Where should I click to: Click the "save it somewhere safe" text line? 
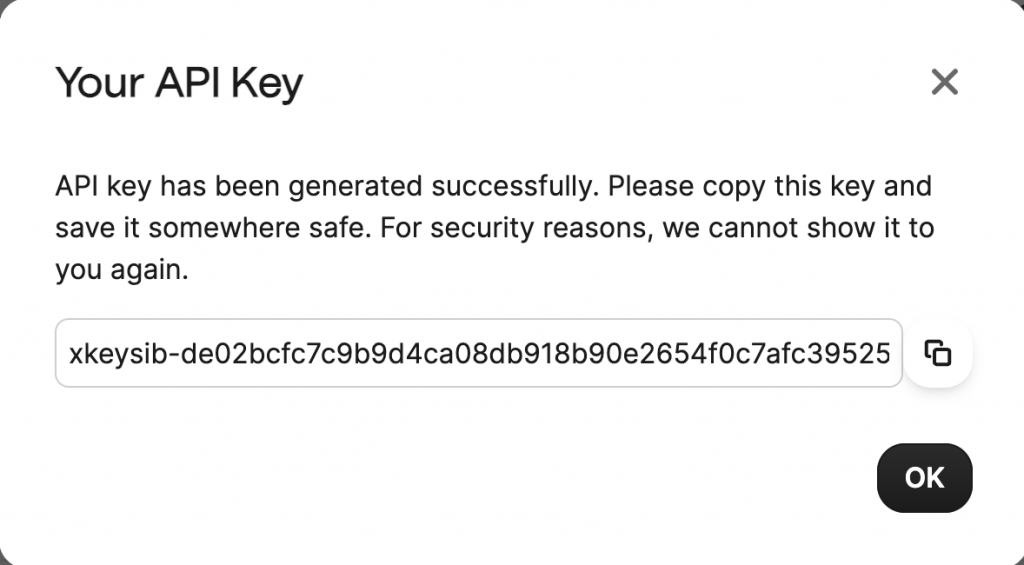pos(213,229)
